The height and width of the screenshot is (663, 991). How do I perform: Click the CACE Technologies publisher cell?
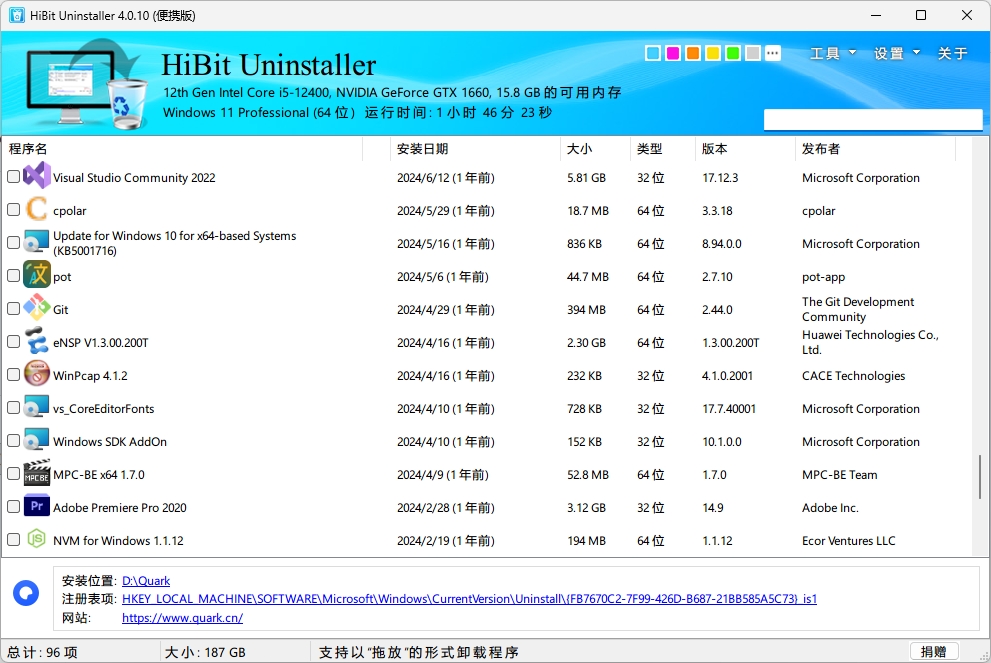click(853, 375)
